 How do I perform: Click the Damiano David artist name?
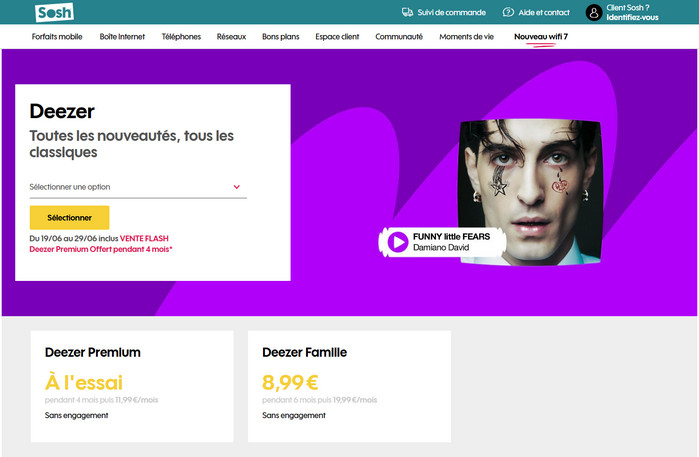[441, 247]
